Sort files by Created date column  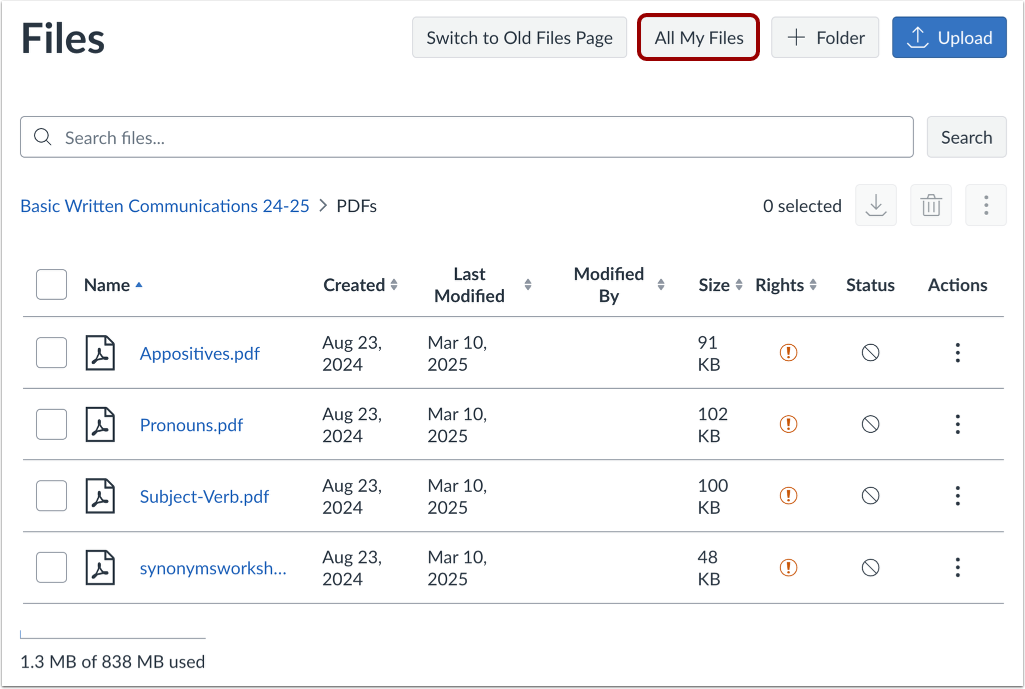[x=360, y=285]
